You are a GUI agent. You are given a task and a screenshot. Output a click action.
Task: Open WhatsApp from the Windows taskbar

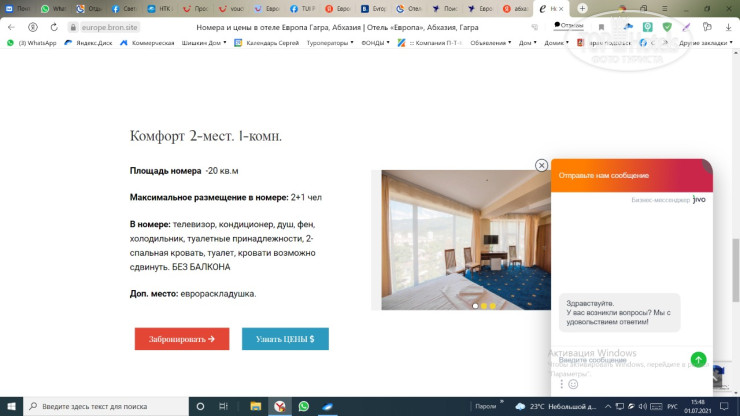(x=304, y=406)
